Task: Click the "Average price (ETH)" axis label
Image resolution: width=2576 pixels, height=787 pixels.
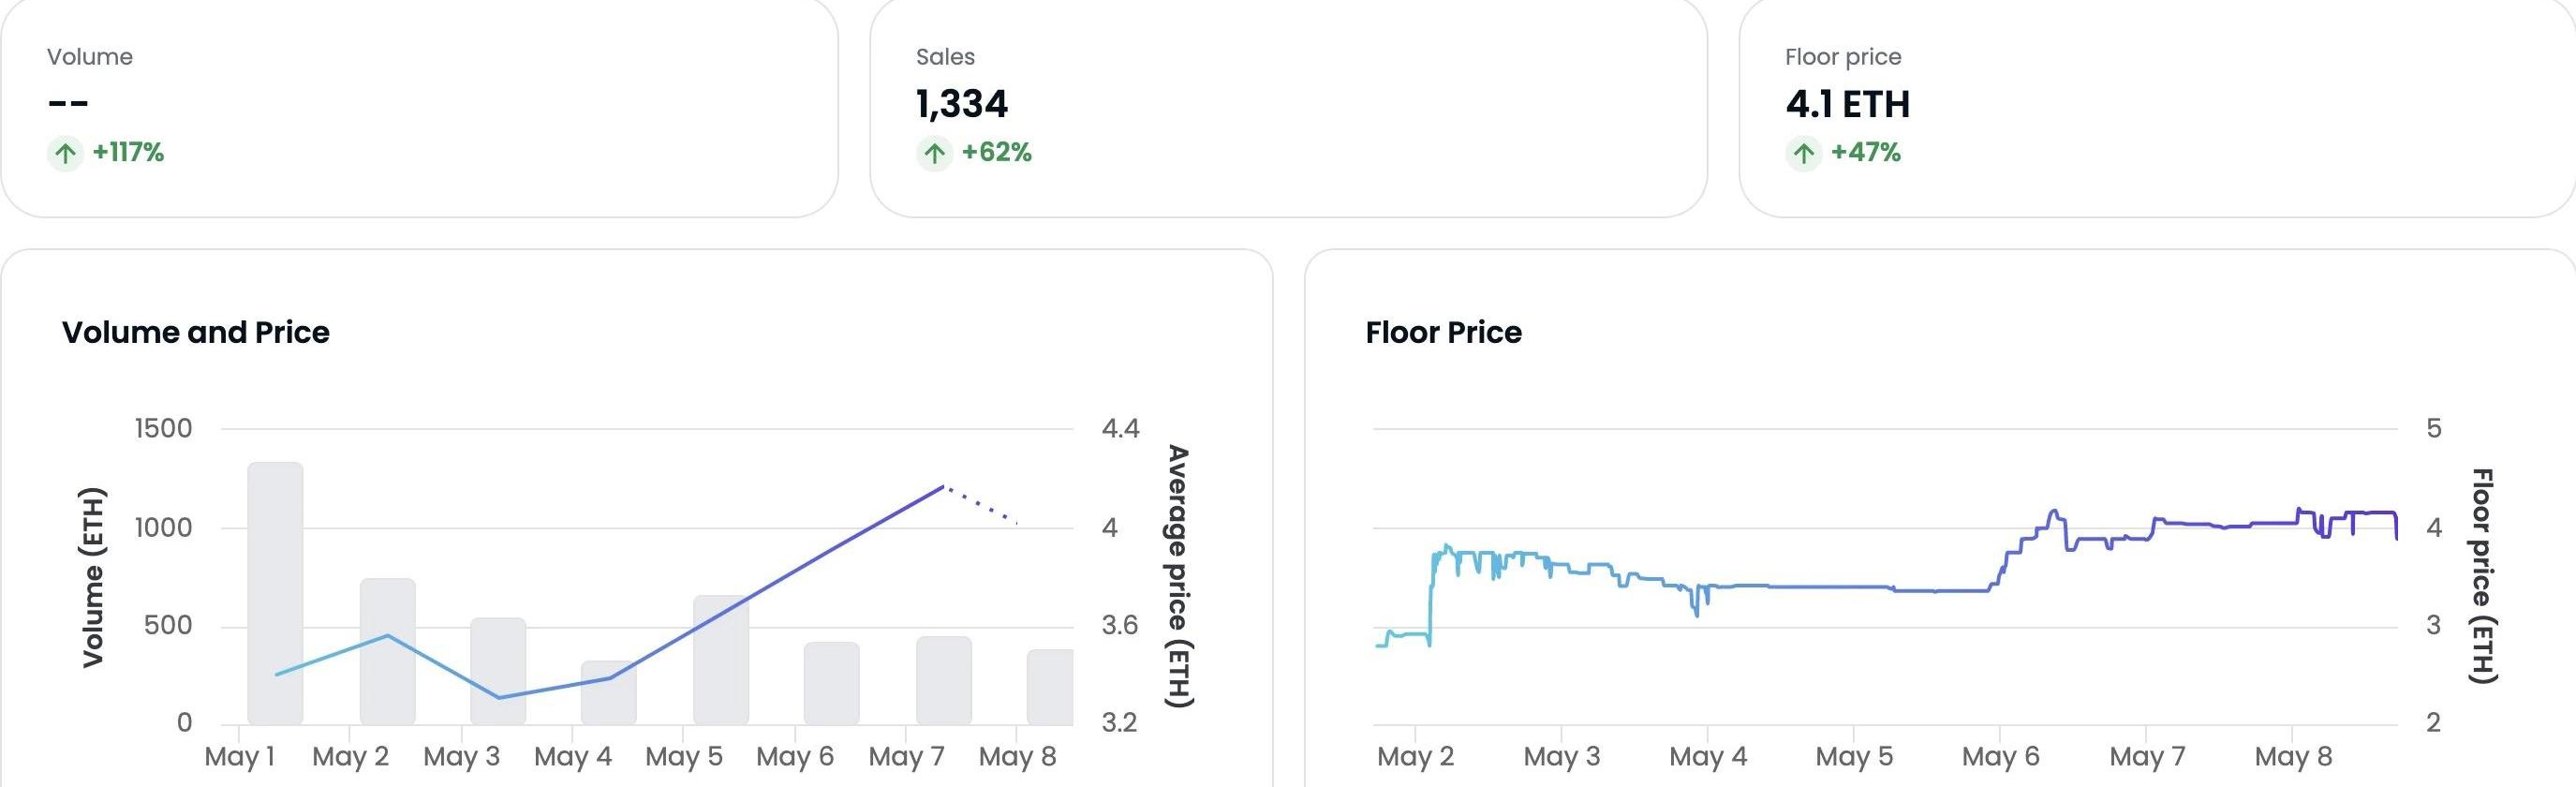Action: pyautogui.click(x=1180, y=576)
